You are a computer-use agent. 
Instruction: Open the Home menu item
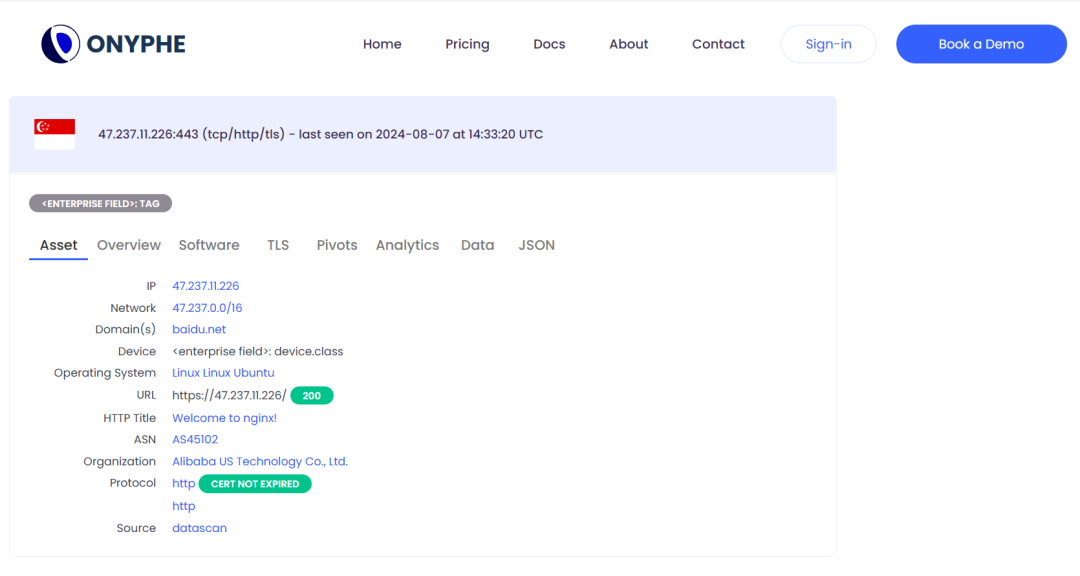382,44
